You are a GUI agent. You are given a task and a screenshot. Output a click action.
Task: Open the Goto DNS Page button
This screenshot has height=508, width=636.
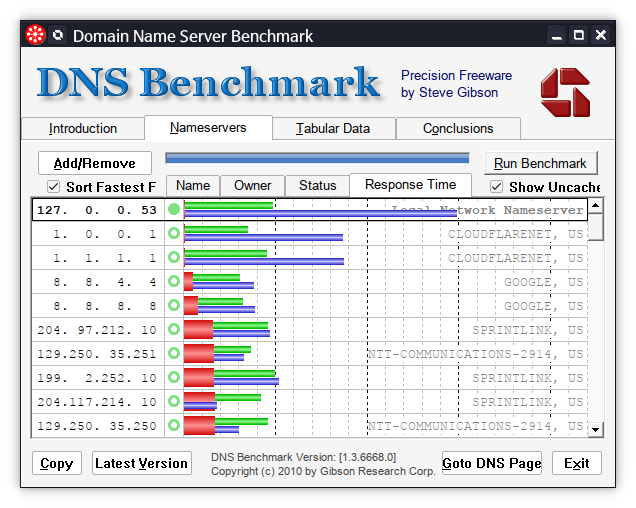tap(492, 463)
